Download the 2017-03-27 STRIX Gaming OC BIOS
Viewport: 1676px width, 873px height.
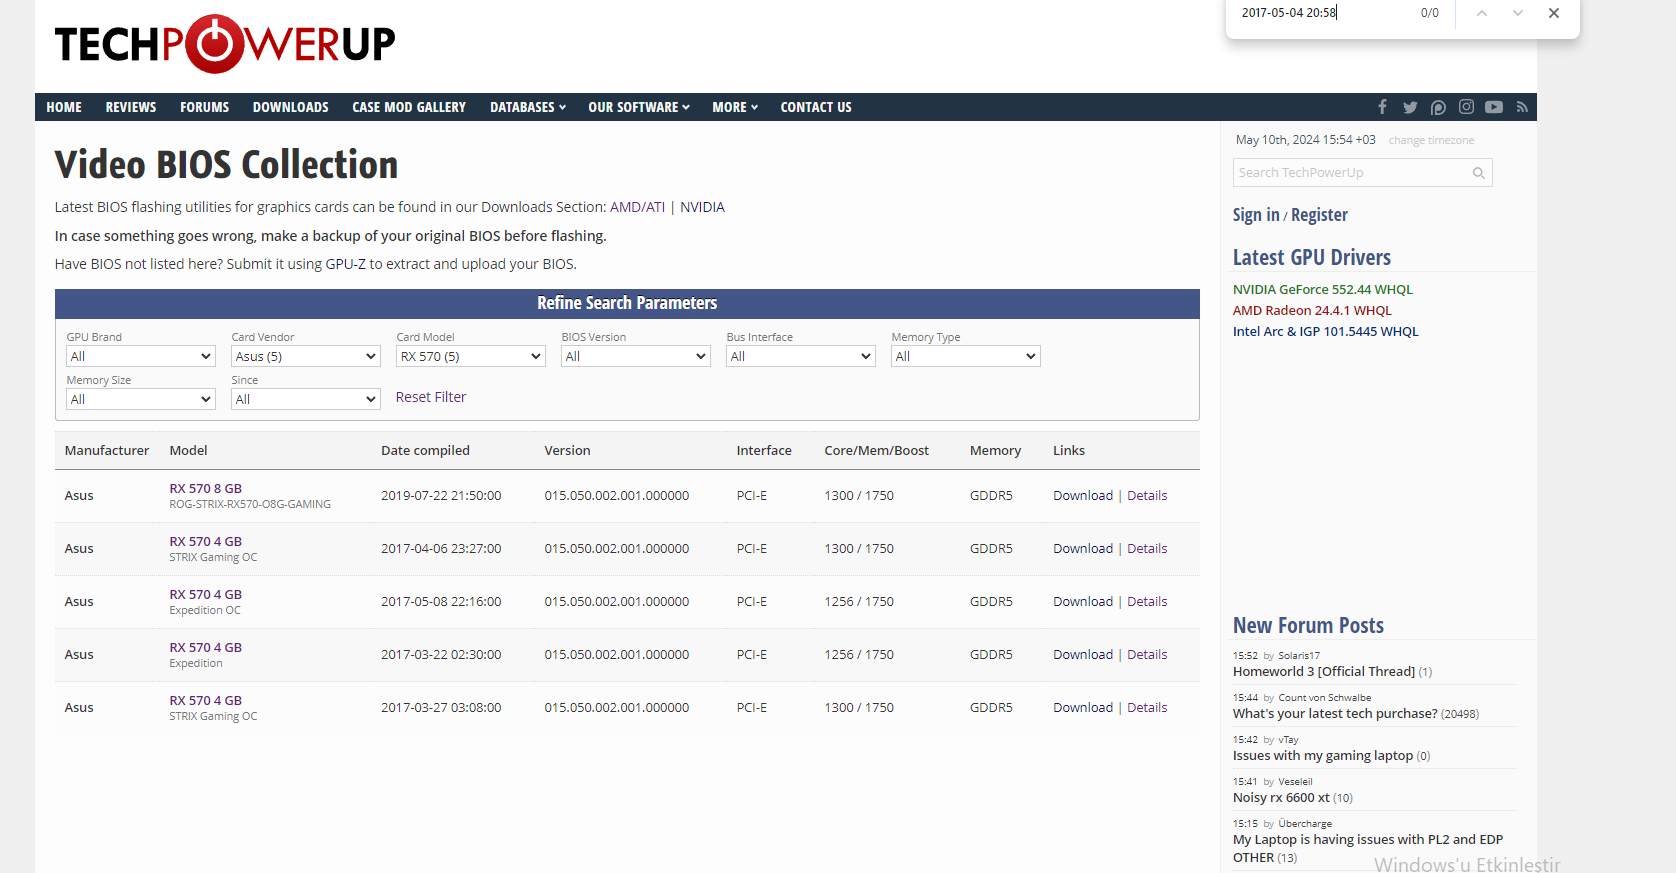(1083, 707)
